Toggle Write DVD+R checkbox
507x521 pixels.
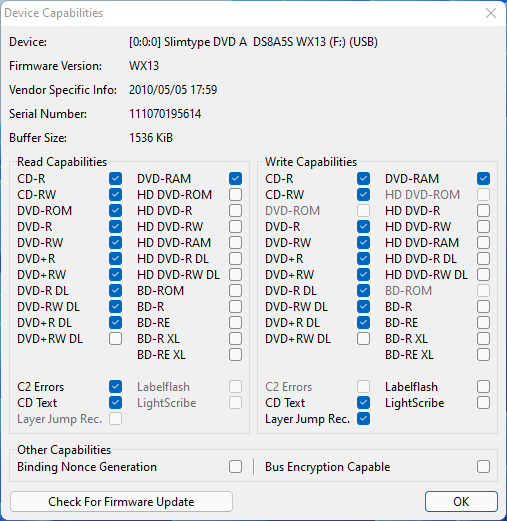(x=363, y=258)
